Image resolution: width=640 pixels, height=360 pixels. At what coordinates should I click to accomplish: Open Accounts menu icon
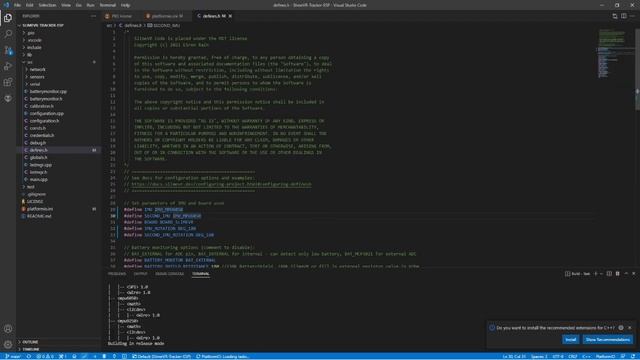point(8,329)
